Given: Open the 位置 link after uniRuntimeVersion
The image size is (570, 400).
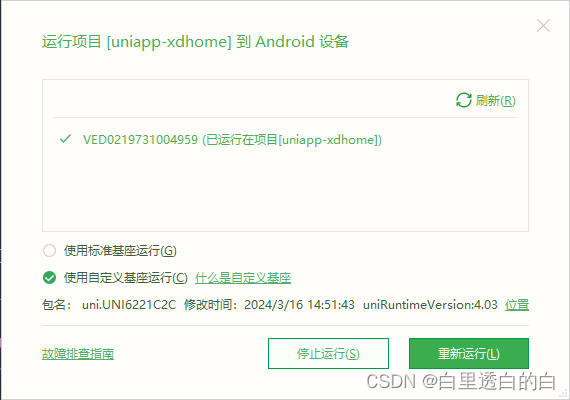Looking at the screenshot, I should (x=517, y=304).
